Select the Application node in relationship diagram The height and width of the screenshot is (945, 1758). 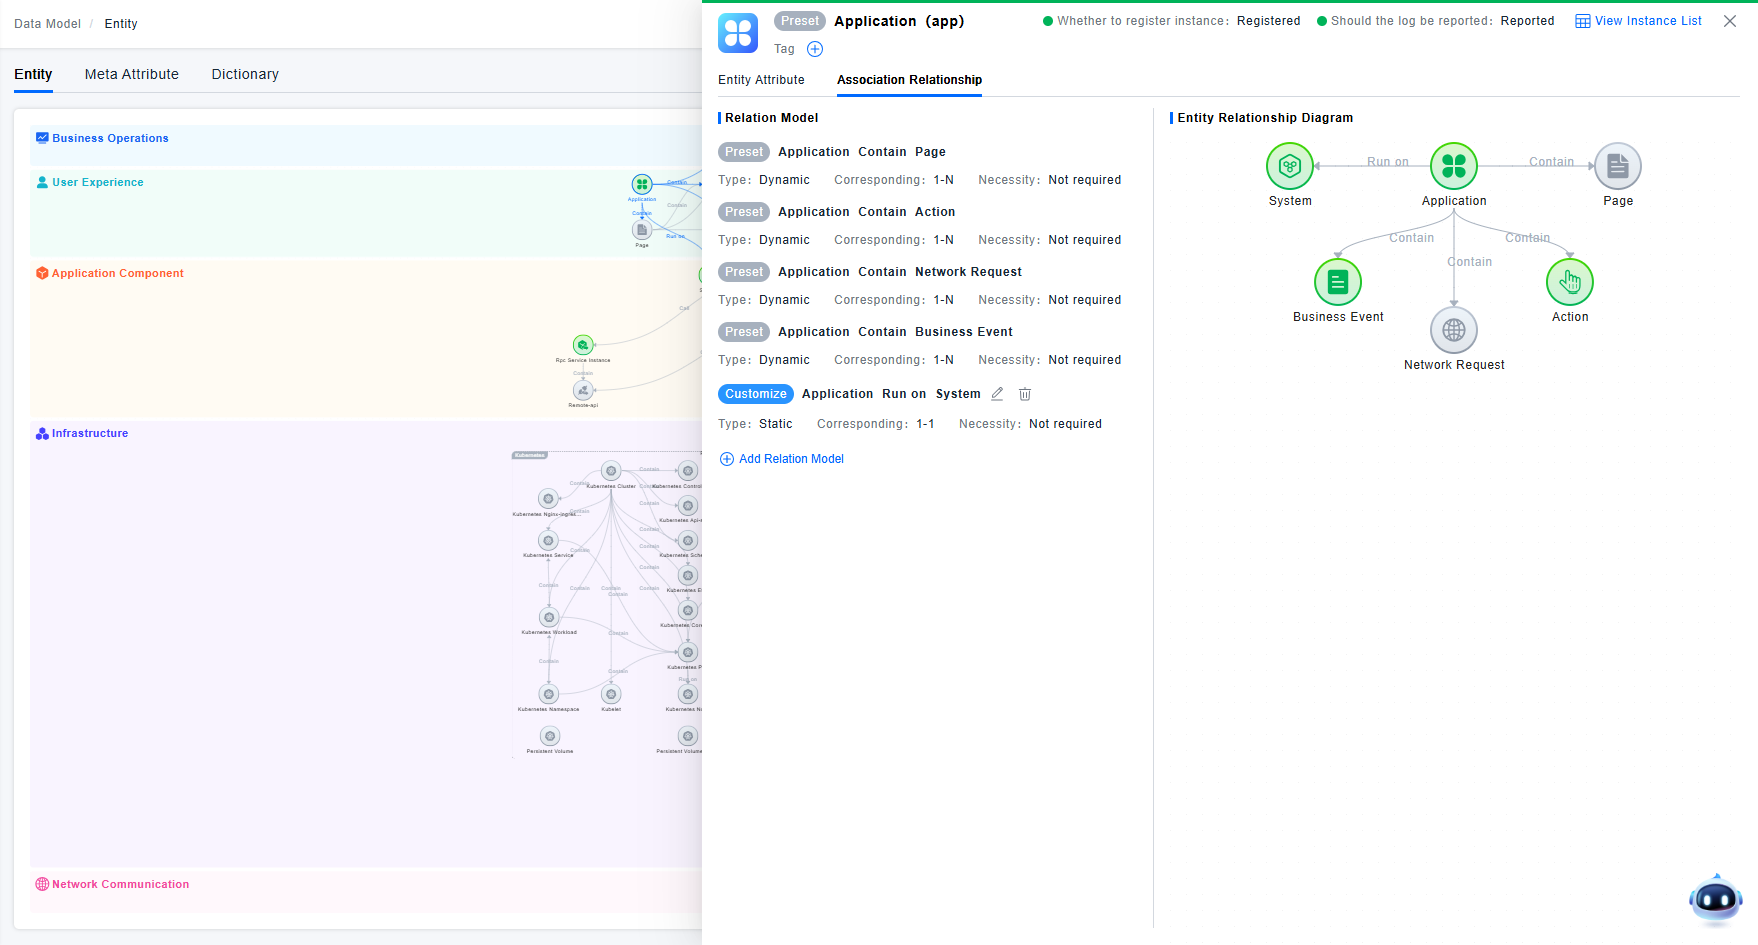point(1453,166)
